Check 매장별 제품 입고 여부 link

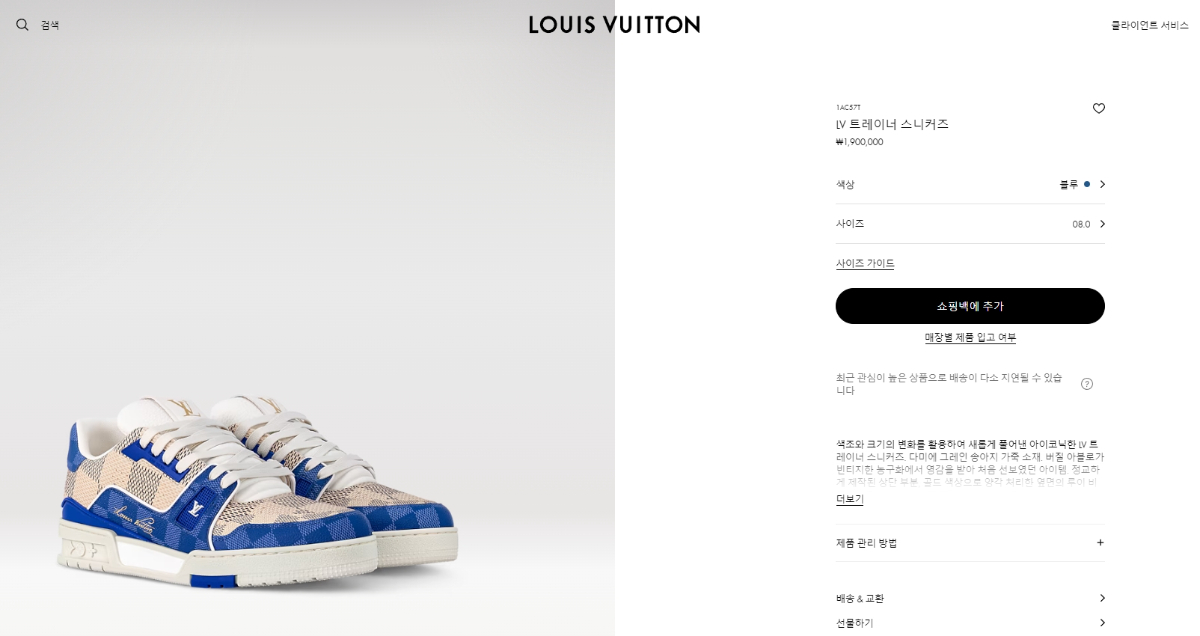[970, 338]
